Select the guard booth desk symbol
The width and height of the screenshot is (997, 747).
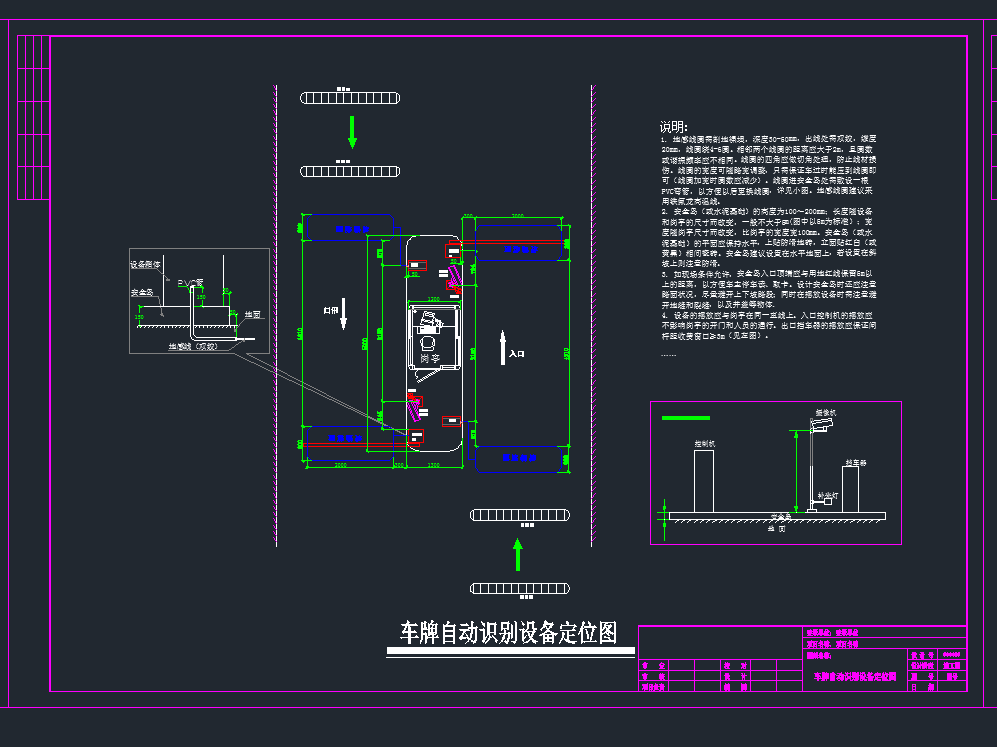(x=431, y=322)
